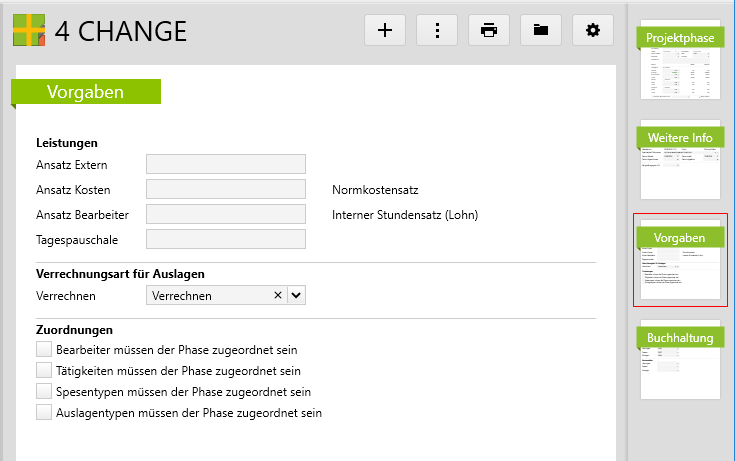Click the printer icon
735x461 pixels.
[x=489, y=30]
